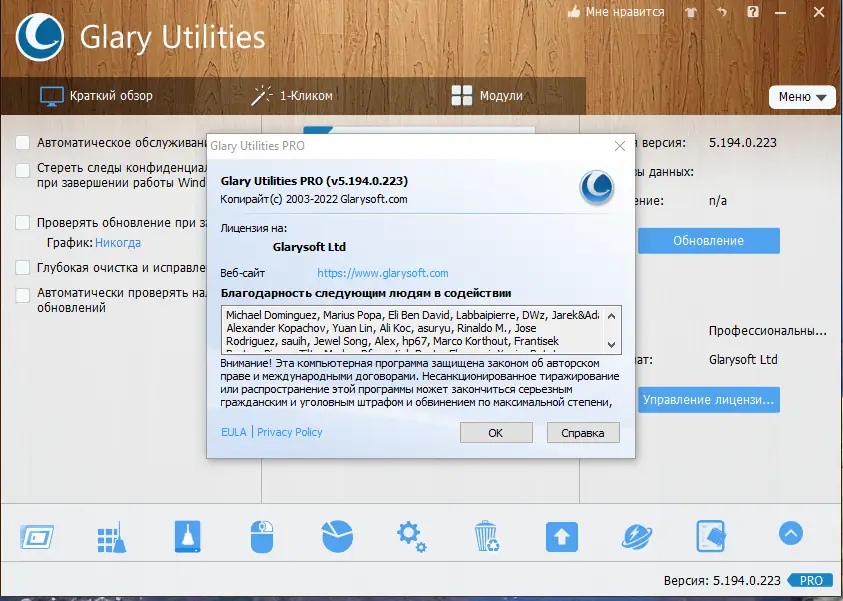
Task: Open the File Shredder / notes icon
Action: point(711,536)
